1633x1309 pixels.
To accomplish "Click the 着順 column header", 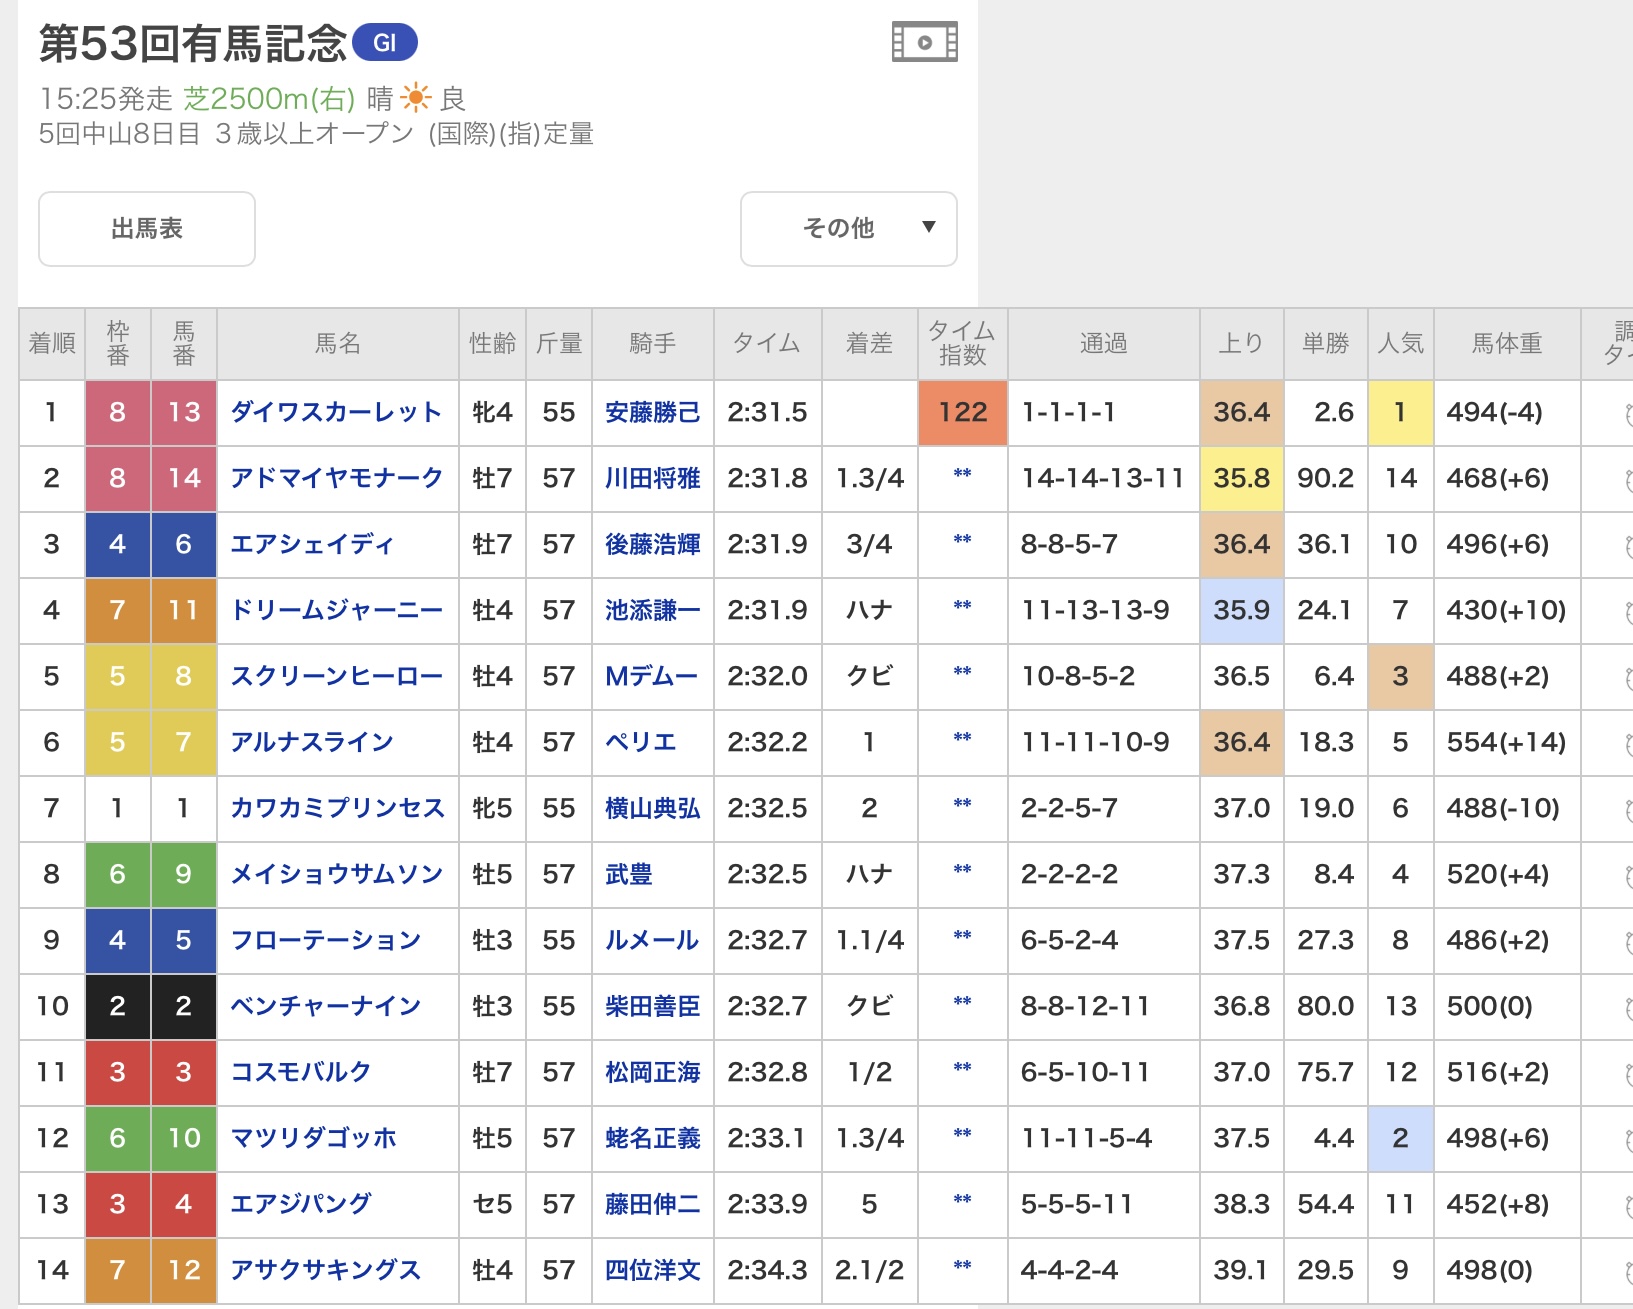I will [x=52, y=344].
